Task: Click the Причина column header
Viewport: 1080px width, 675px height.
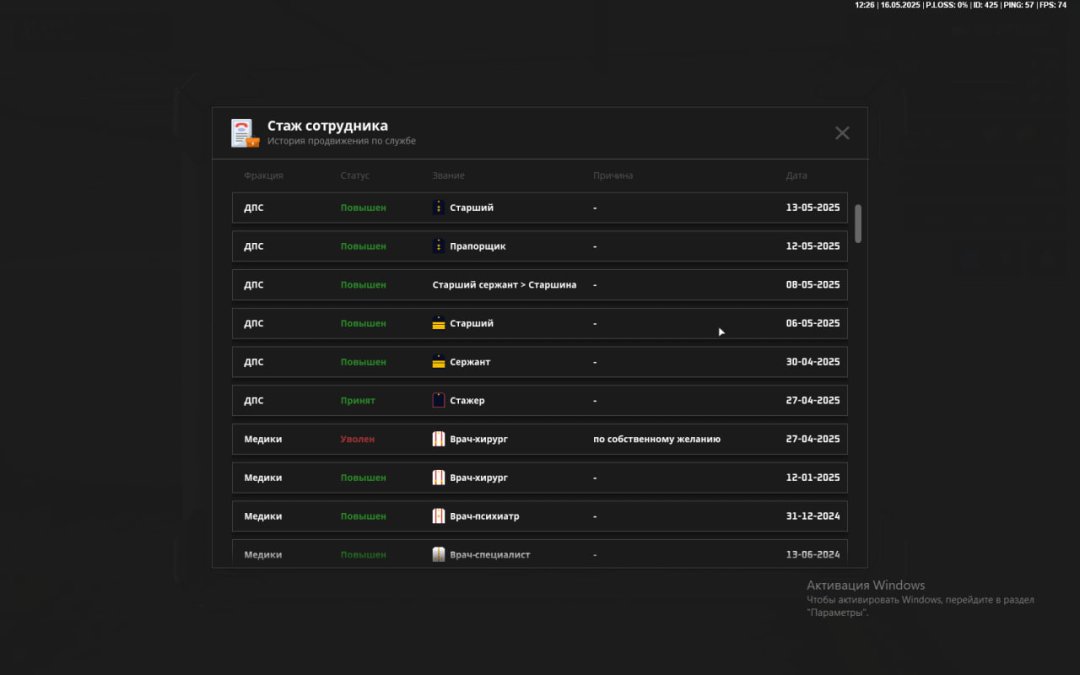Action: coord(612,176)
